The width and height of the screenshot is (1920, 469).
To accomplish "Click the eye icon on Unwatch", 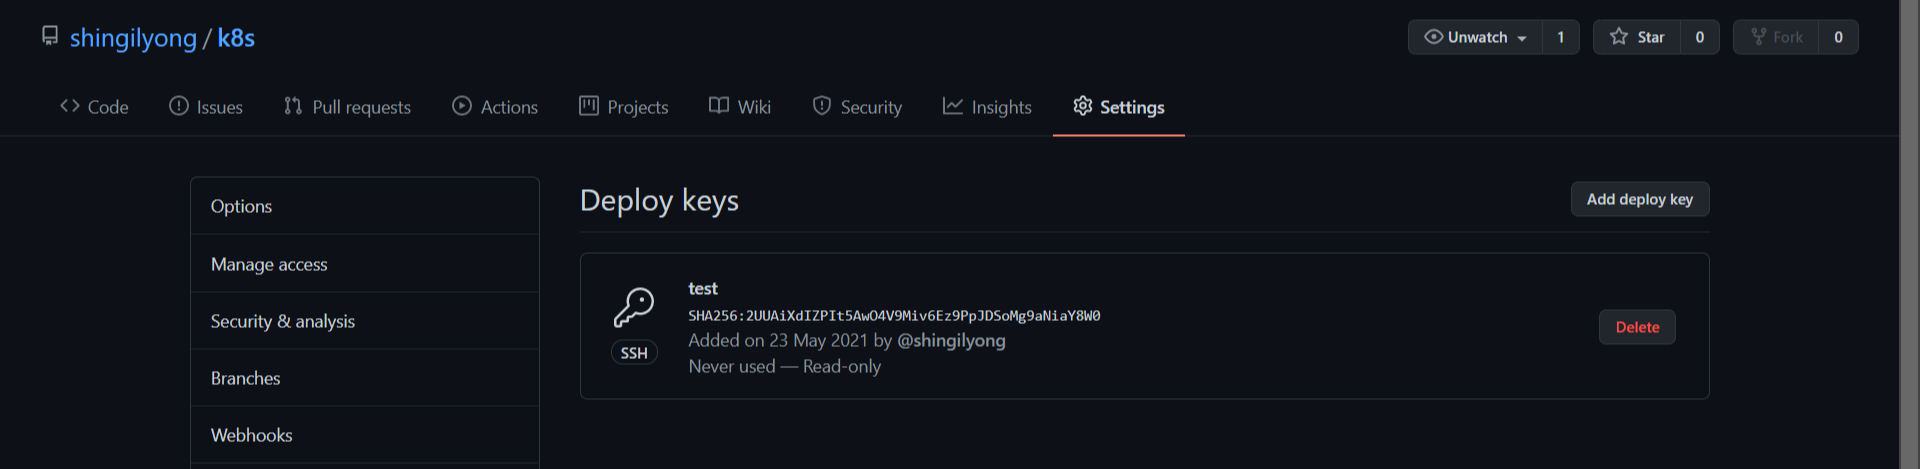I will tap(1433, 37).
